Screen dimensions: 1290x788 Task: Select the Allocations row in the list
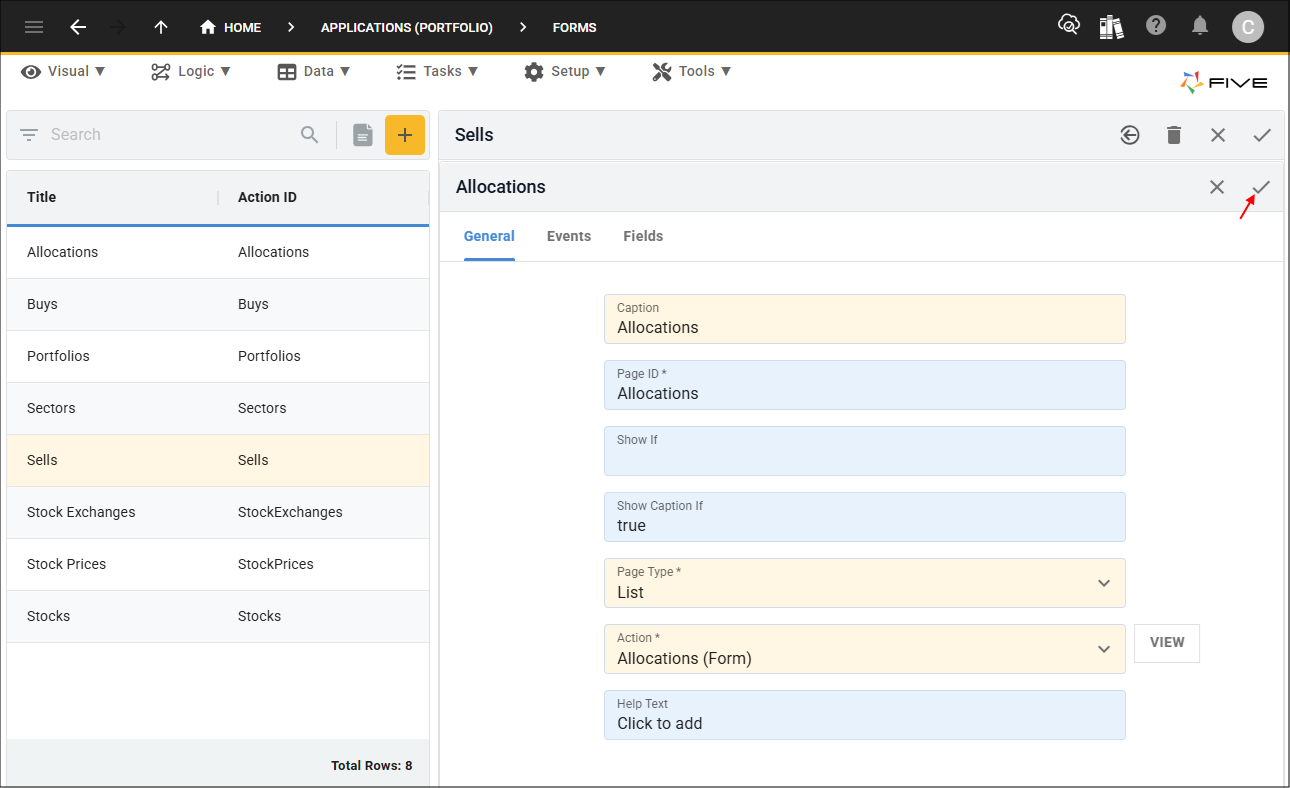[x=218, y=252]
